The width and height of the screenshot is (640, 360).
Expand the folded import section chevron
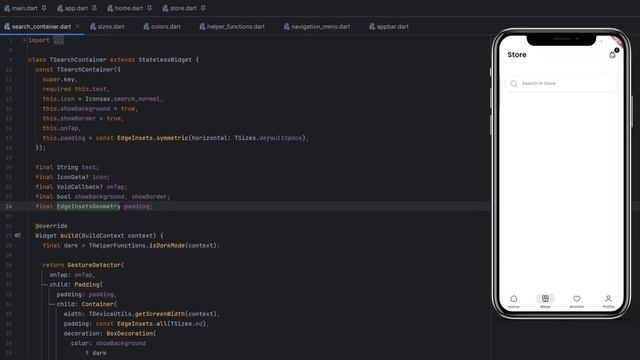[24, 40]
